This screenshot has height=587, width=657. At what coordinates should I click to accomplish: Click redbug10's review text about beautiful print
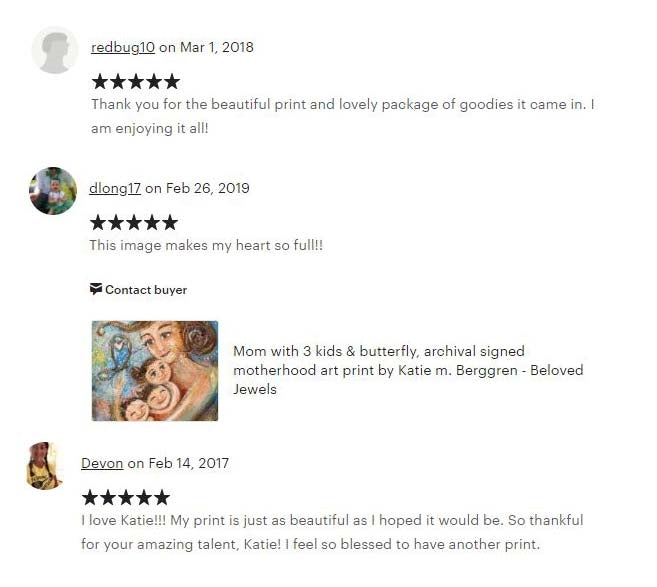[343, 116]
